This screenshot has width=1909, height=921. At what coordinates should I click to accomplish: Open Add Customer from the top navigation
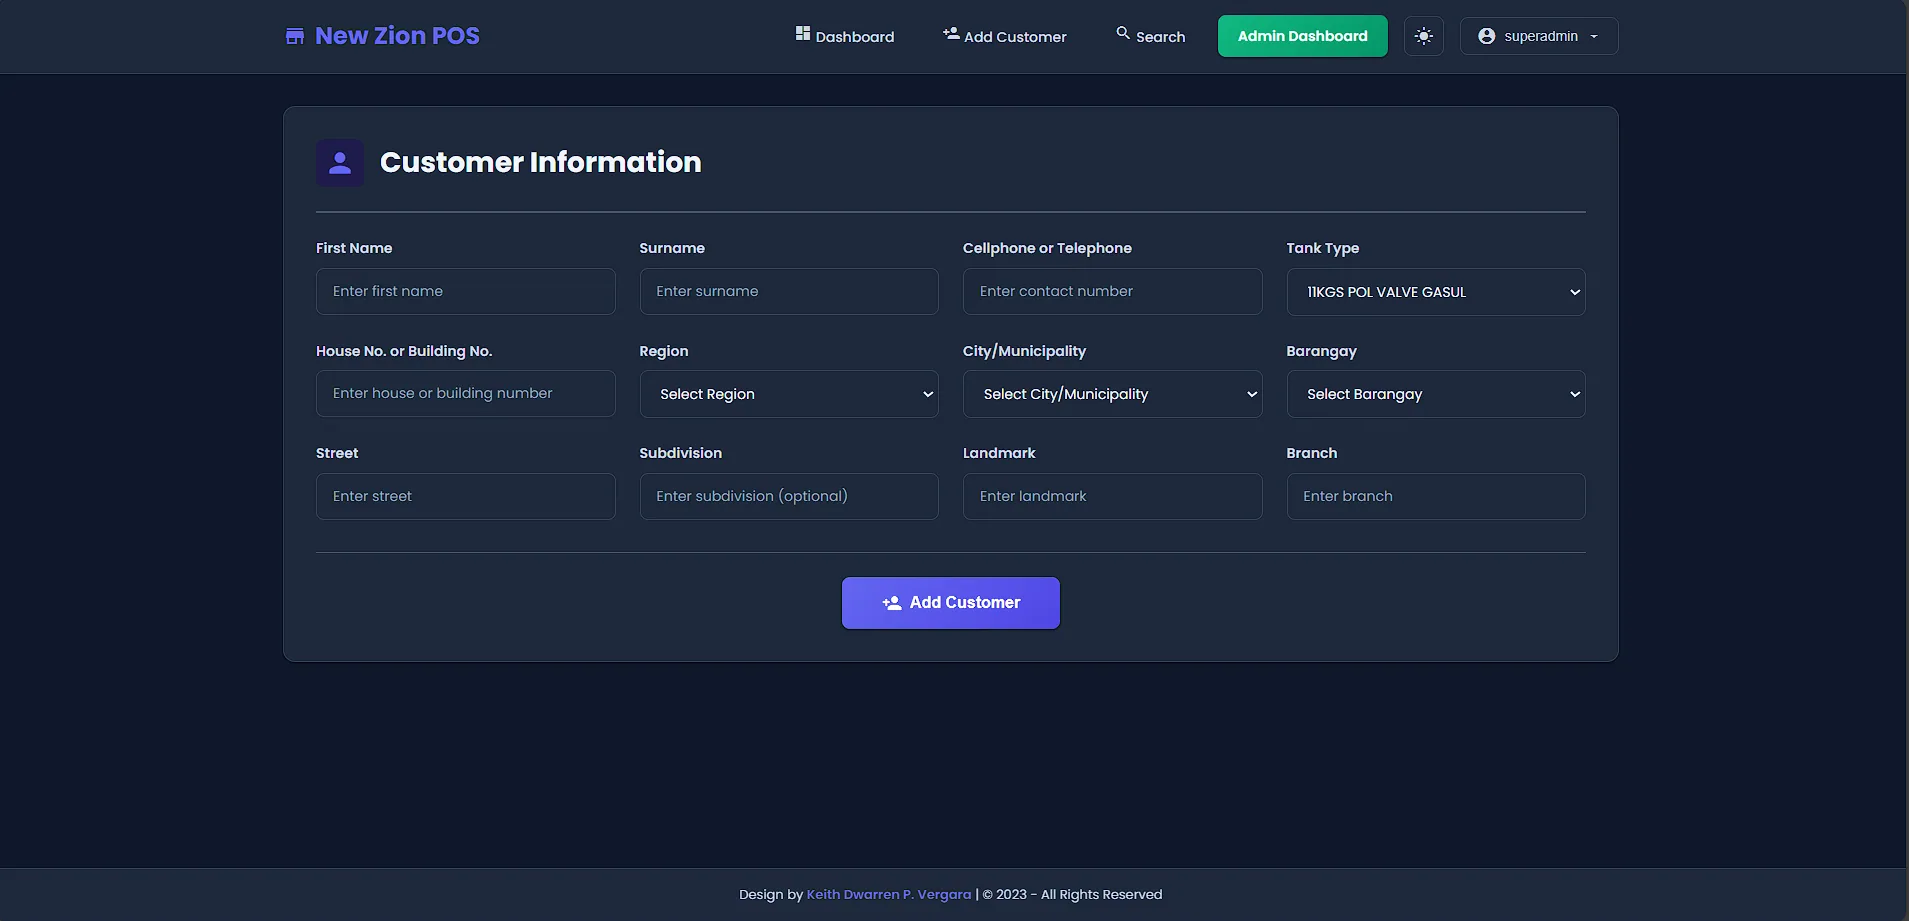pyautogui.click(x=1005, y=36)
